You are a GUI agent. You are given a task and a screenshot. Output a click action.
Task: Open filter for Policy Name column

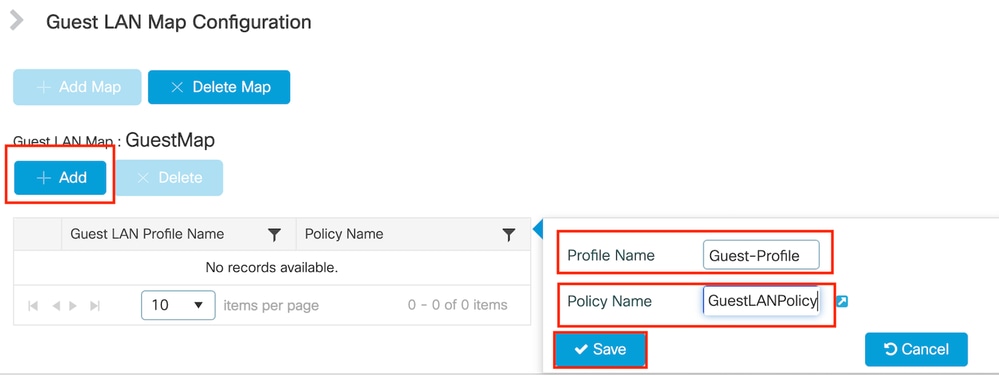coord(508,235)
